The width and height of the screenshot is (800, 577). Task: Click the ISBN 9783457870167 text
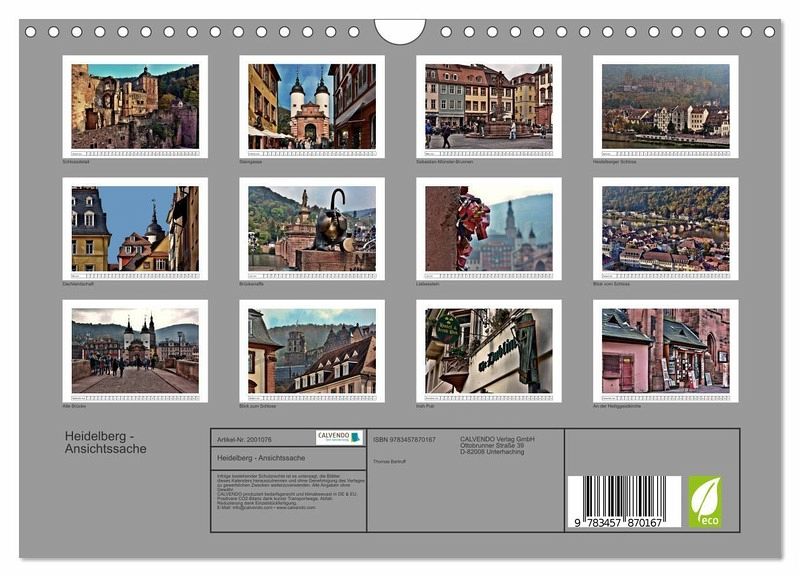tap(404, 439)
